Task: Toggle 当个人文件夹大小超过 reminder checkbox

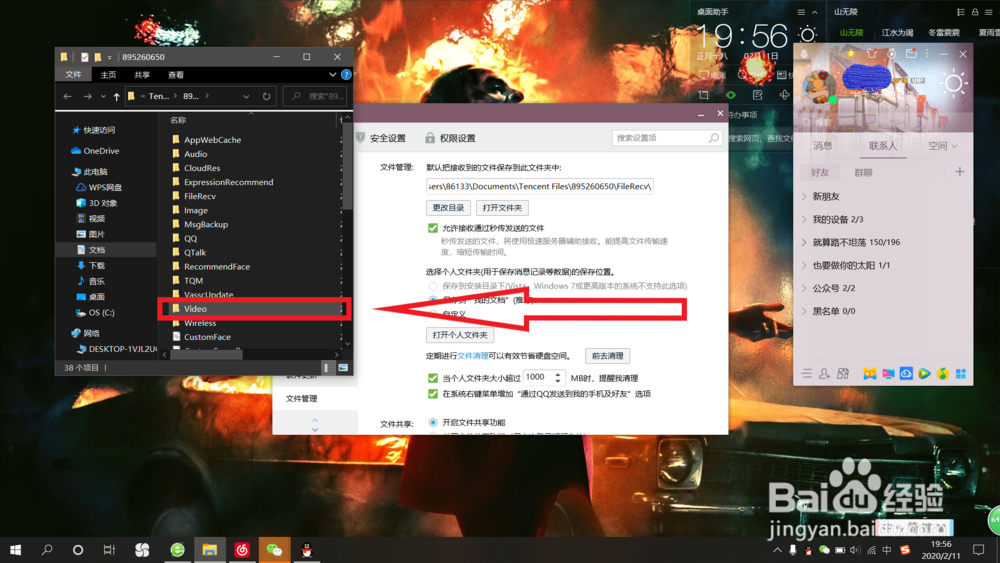Action: point(433,377)
